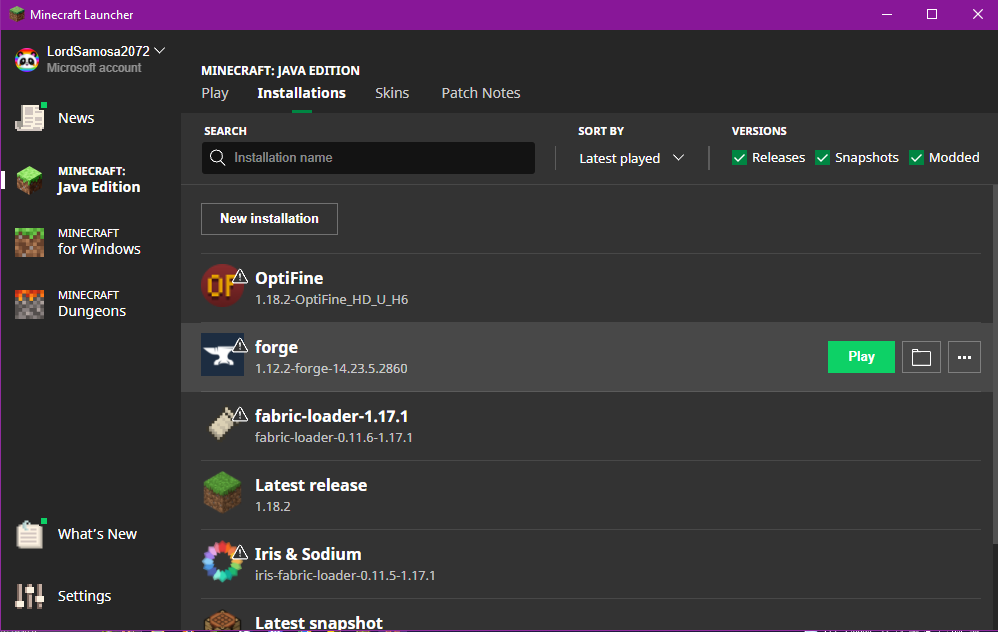Screen dimensions: 998x632
Task: Open the News label in sidebar
Action: [76, 118]
